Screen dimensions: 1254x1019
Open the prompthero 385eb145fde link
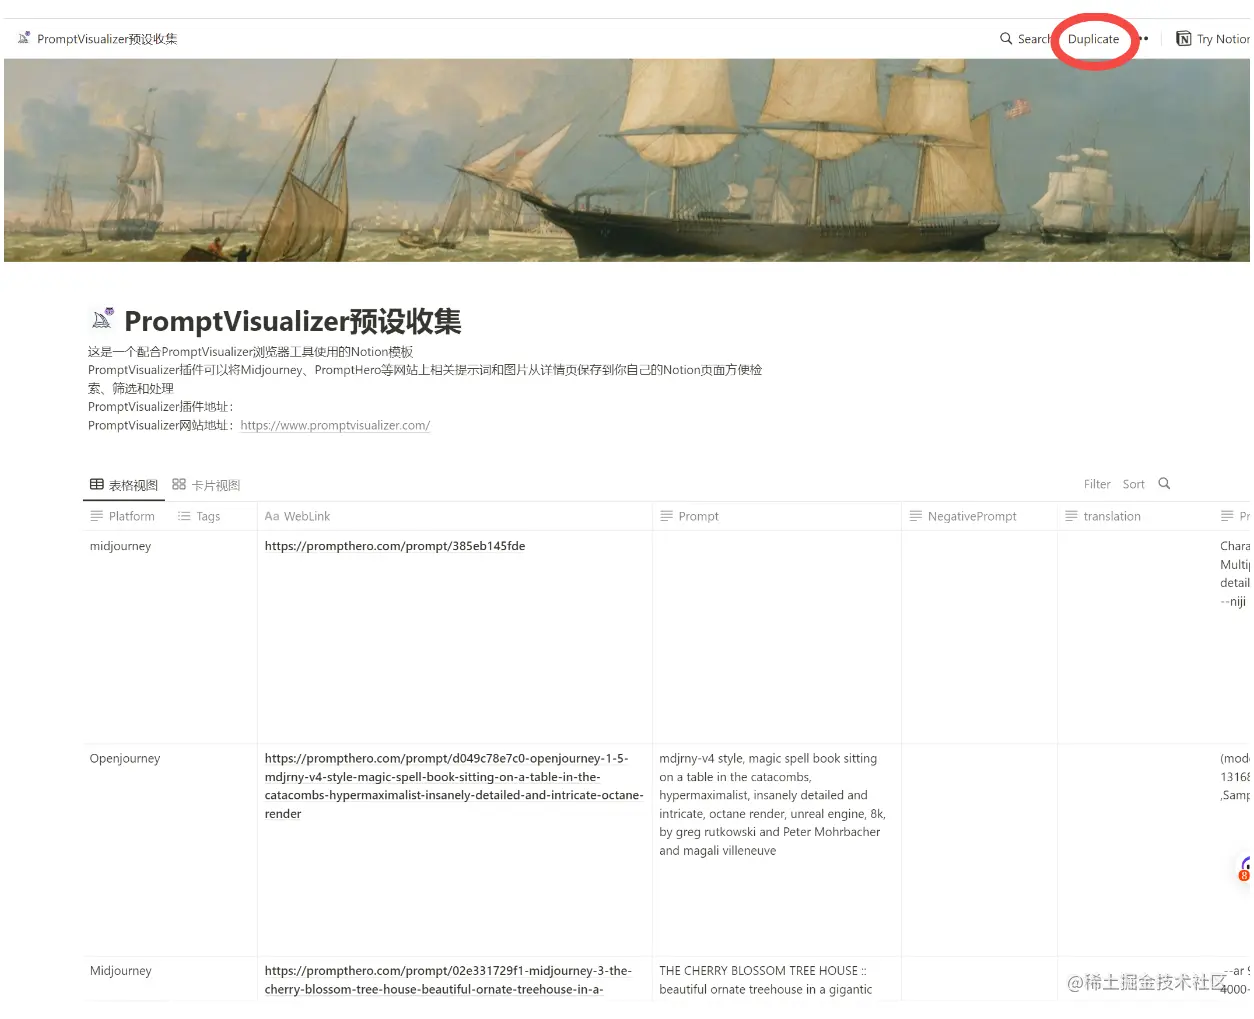coord(395,546)
